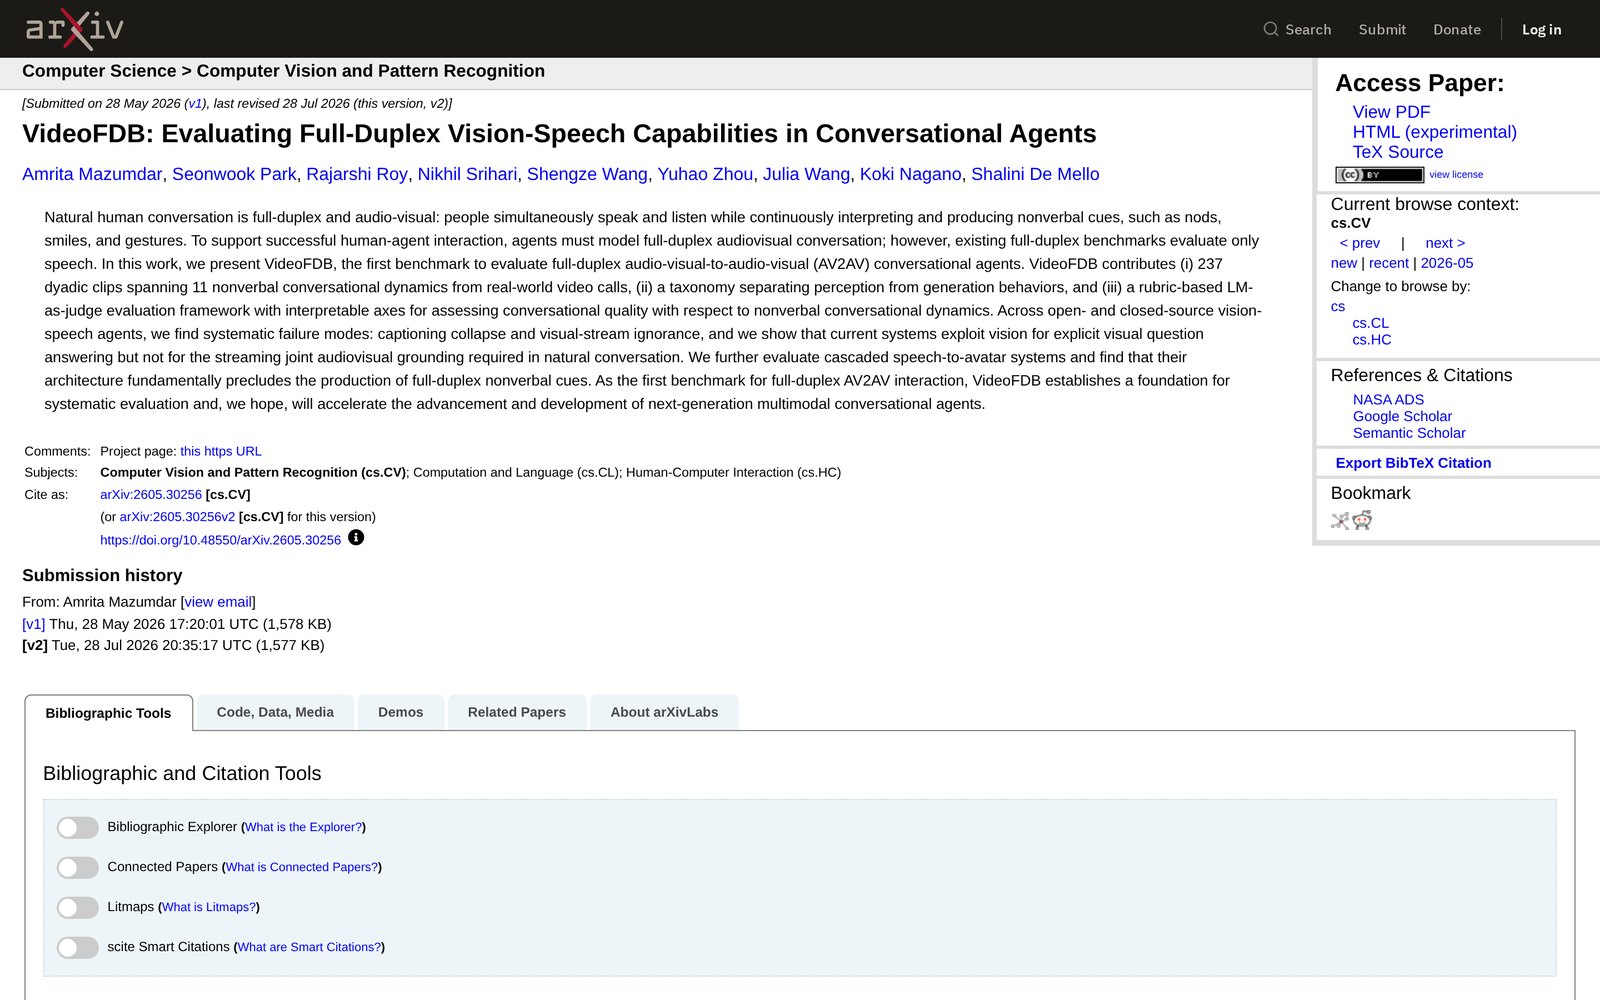Open the View PDF link
The height and width of the screenshot is (1000, 1600).
pyautogui.click(x=1391, y=112)
